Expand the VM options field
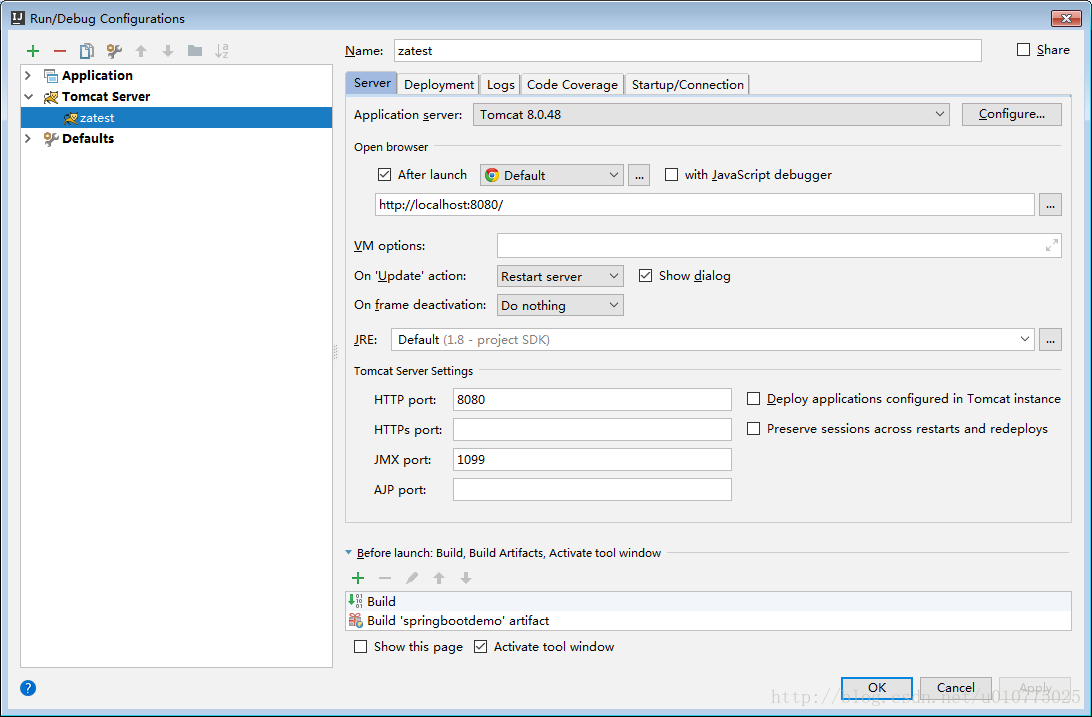This screenshot has width=1092, height=717. point(1052,245)
